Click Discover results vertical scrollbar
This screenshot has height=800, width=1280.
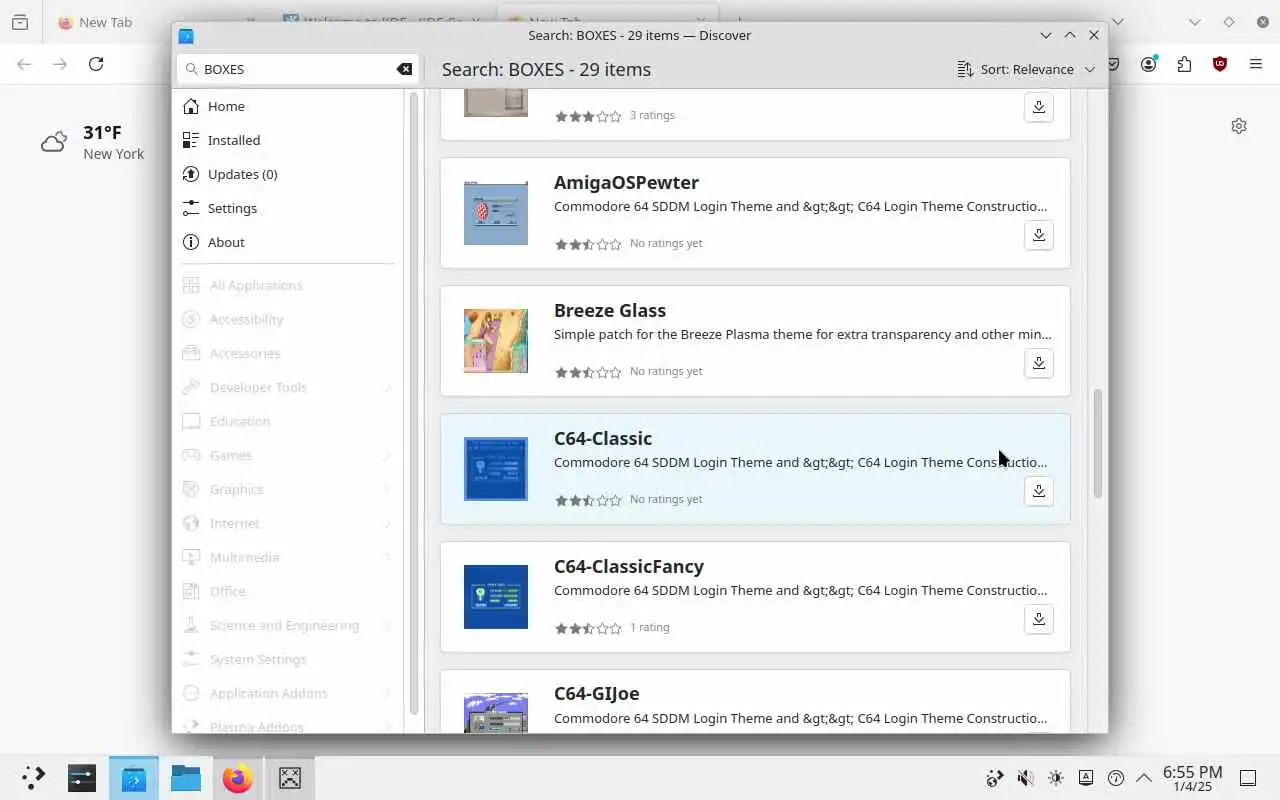[x=1097, y=444]
